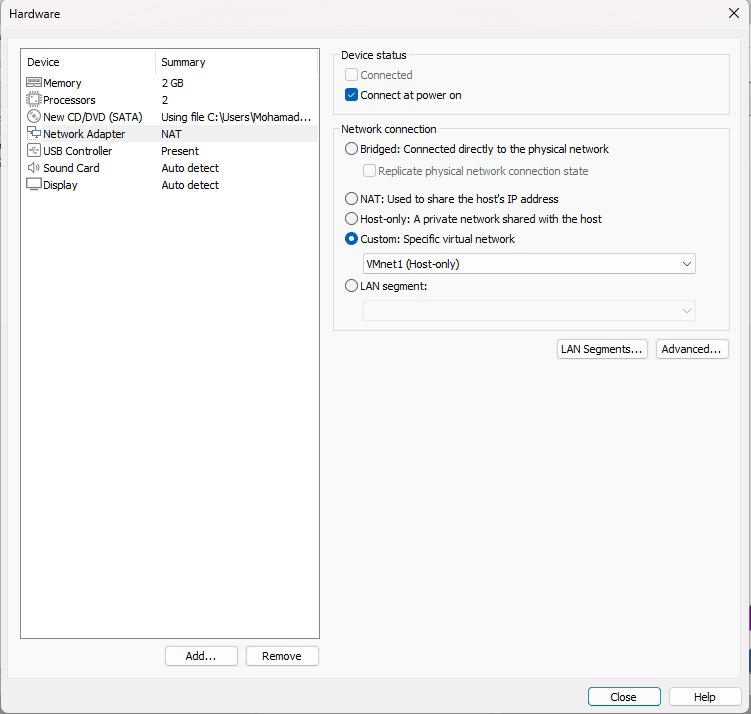Image resolution: width=751 pixels, height=714 pixels.
Task: Select the Bridged network radio button
Action: (x=351, y=149)
